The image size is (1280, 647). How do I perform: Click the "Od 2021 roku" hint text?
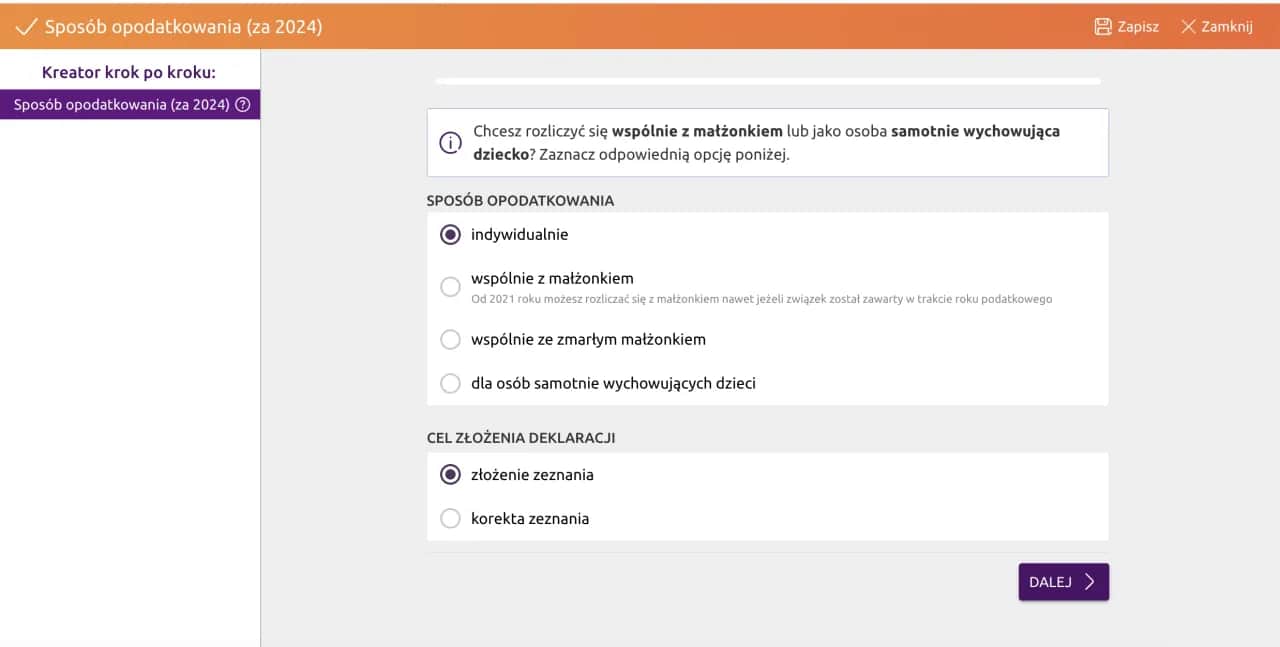[761, 299]
